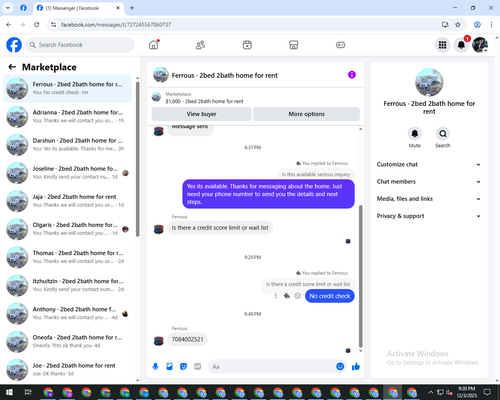Open the Friends icon in top navigation
This screenshot has width=500, height=400.
pyautogui.click(x=200, y=45)
